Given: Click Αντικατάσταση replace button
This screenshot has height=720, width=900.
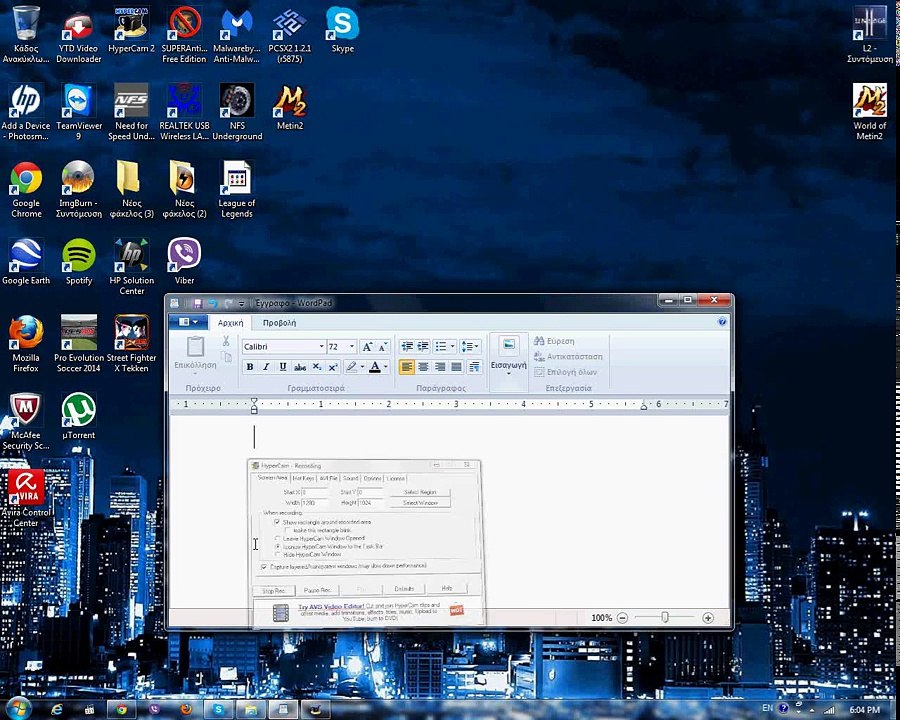Looking at the screenshot, I should [x=568, y=357].
